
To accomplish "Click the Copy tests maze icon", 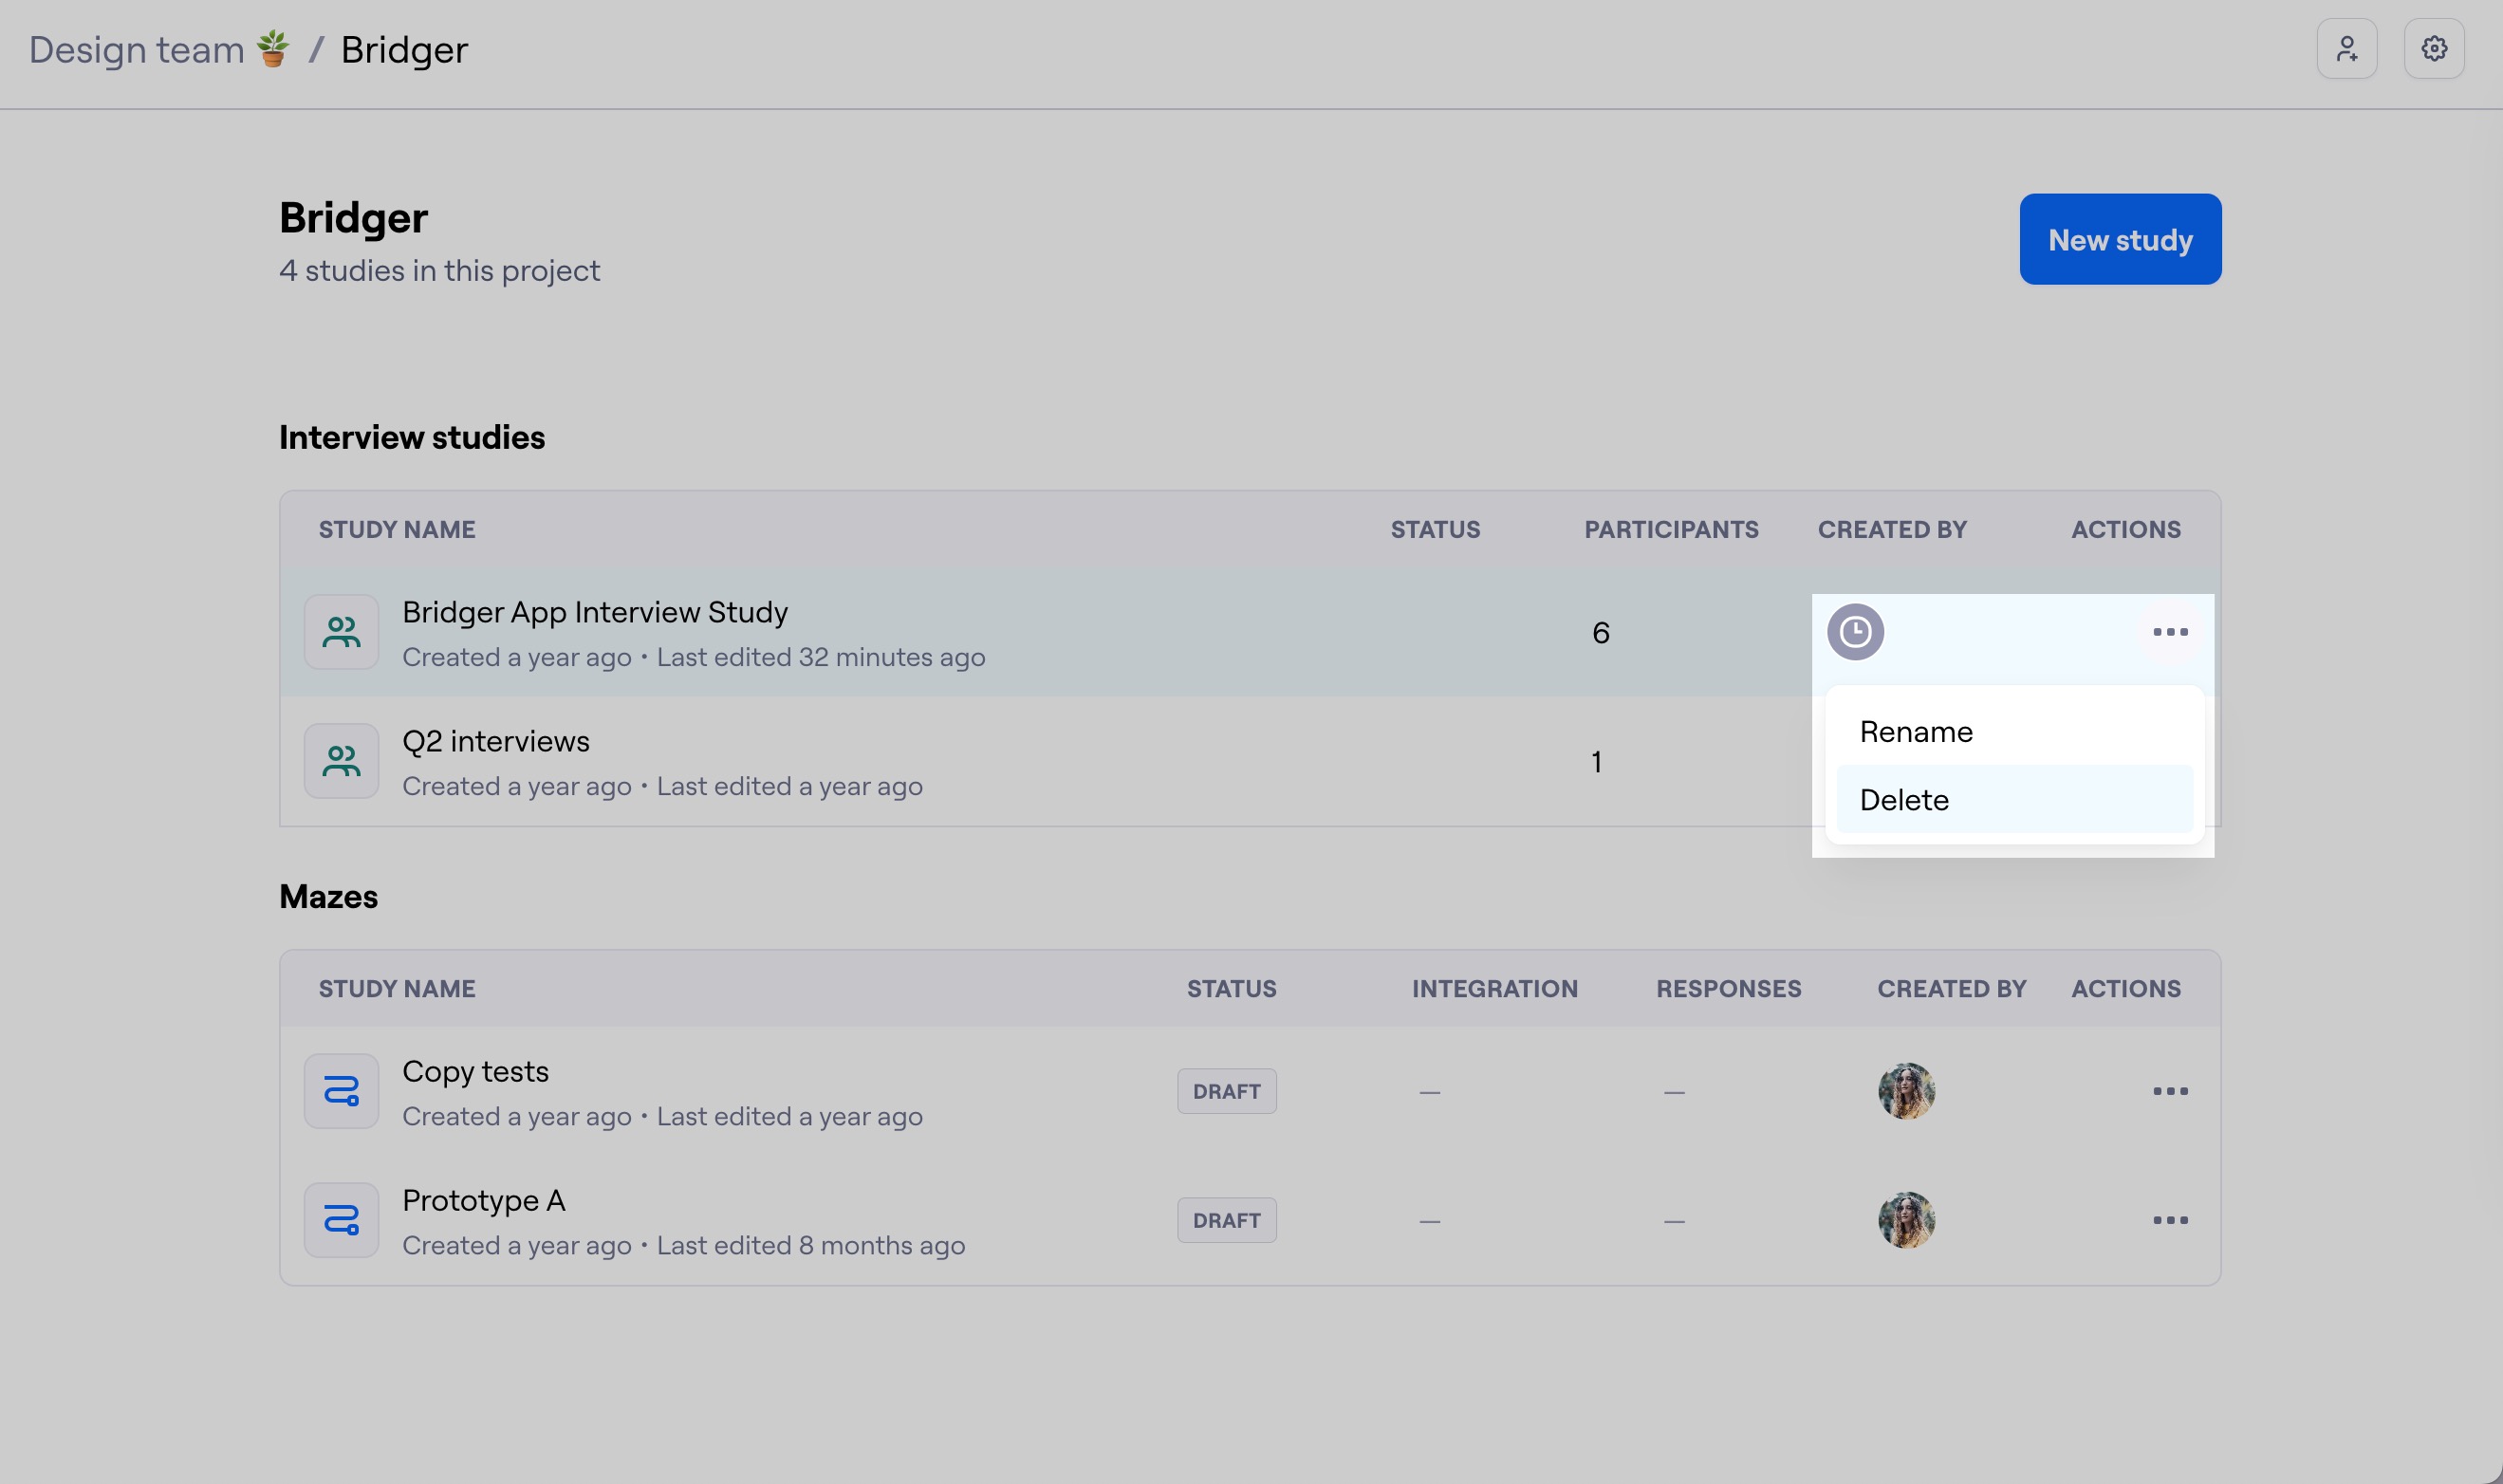I will coord(341,1091).
